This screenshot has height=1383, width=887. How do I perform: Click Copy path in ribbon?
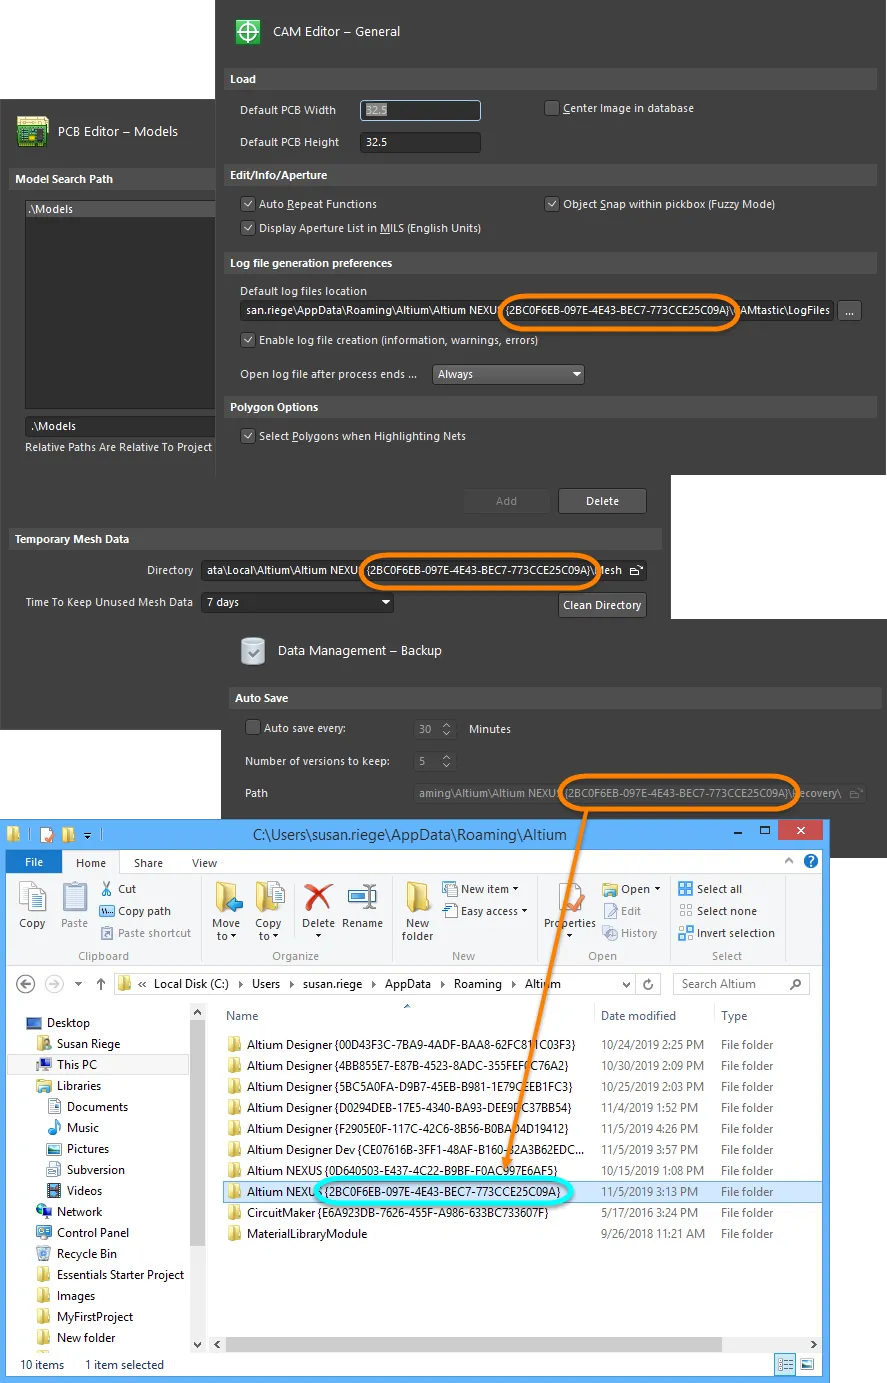pyautogui.click(x=135, y=911)
